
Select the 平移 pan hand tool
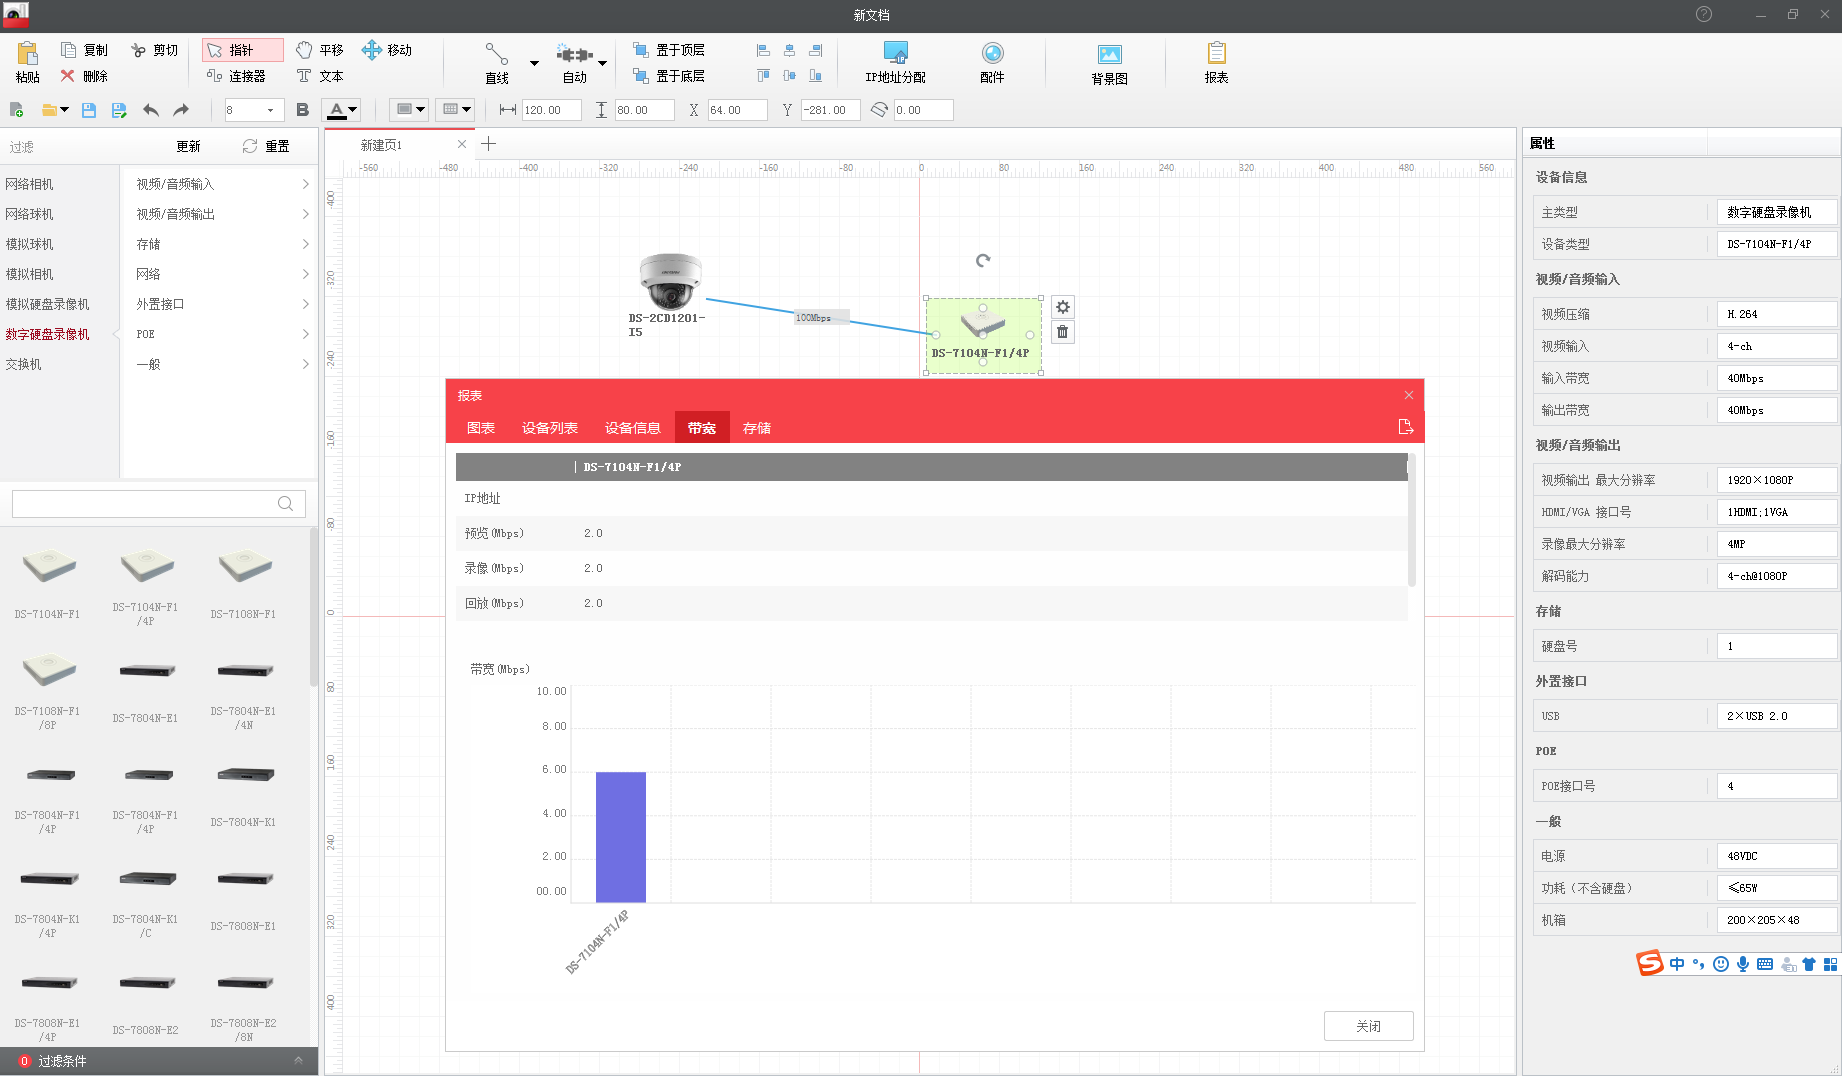pyautogui.click(x=319, y=50)
